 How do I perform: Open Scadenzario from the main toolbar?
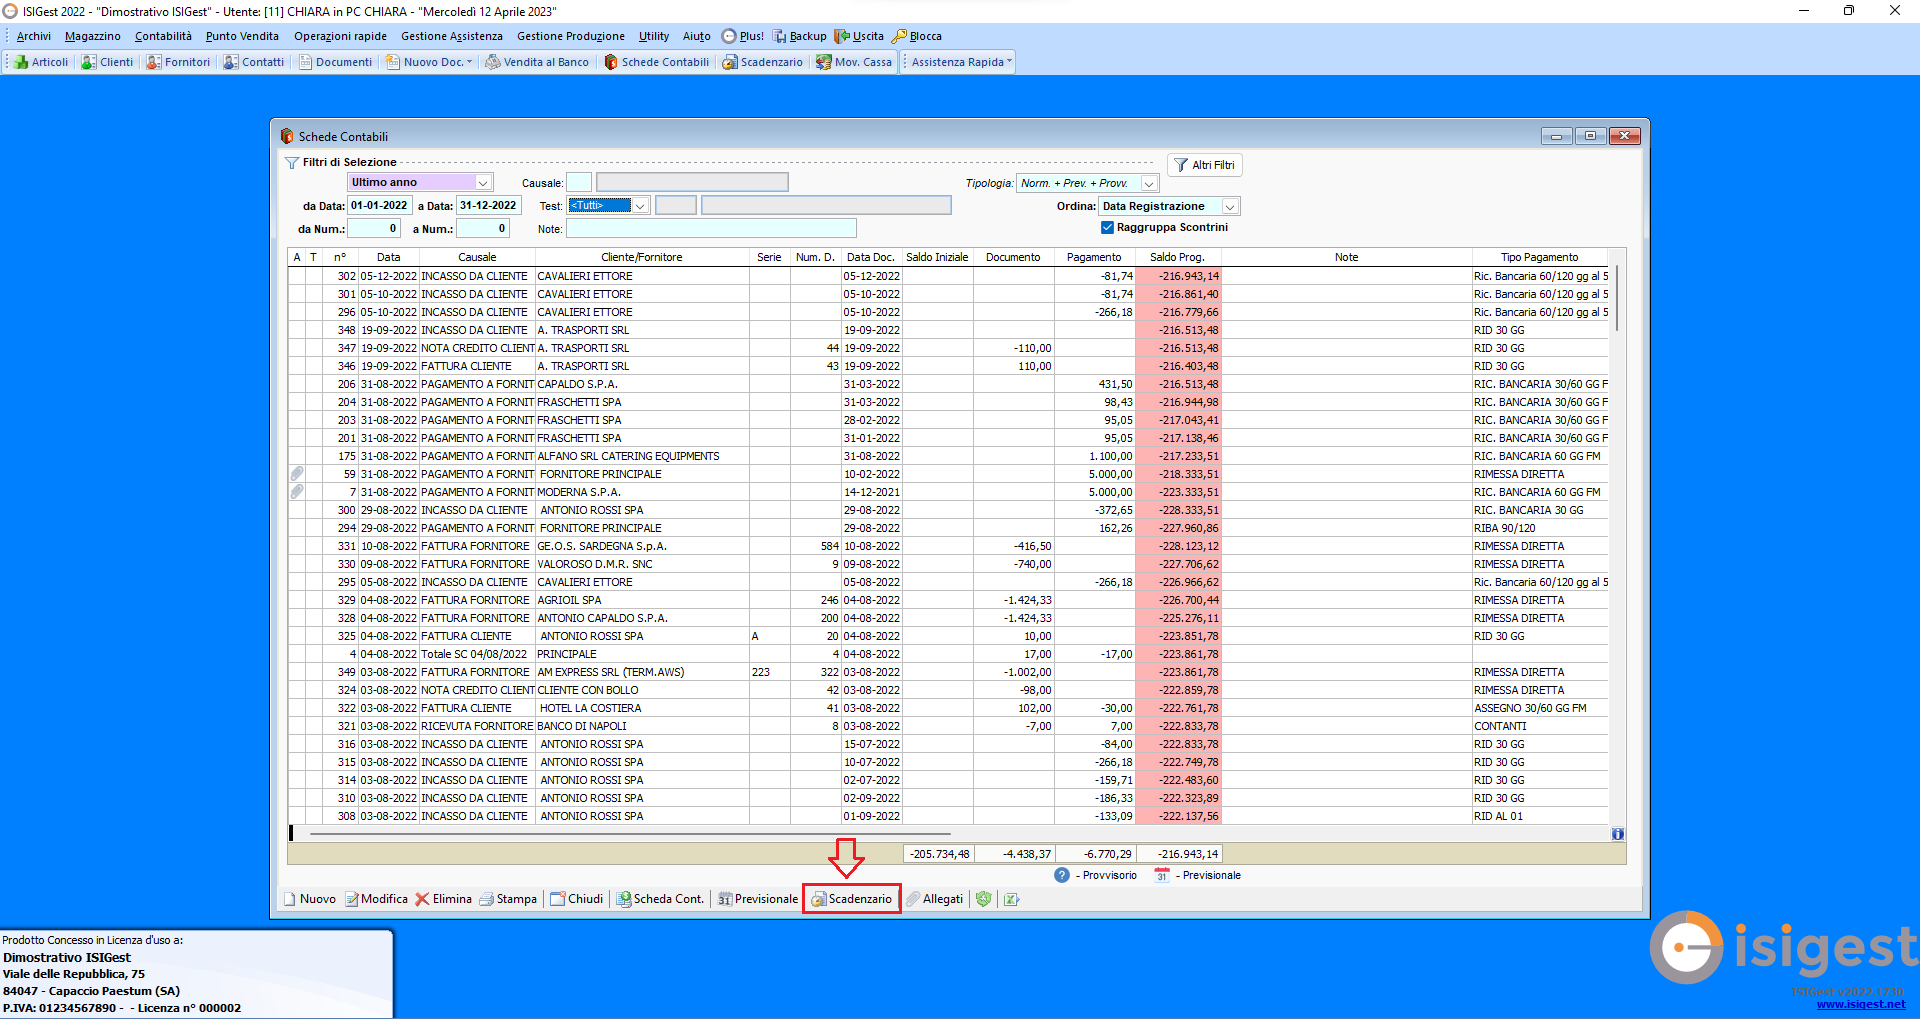pyautogui.click(x=762, y=62)
